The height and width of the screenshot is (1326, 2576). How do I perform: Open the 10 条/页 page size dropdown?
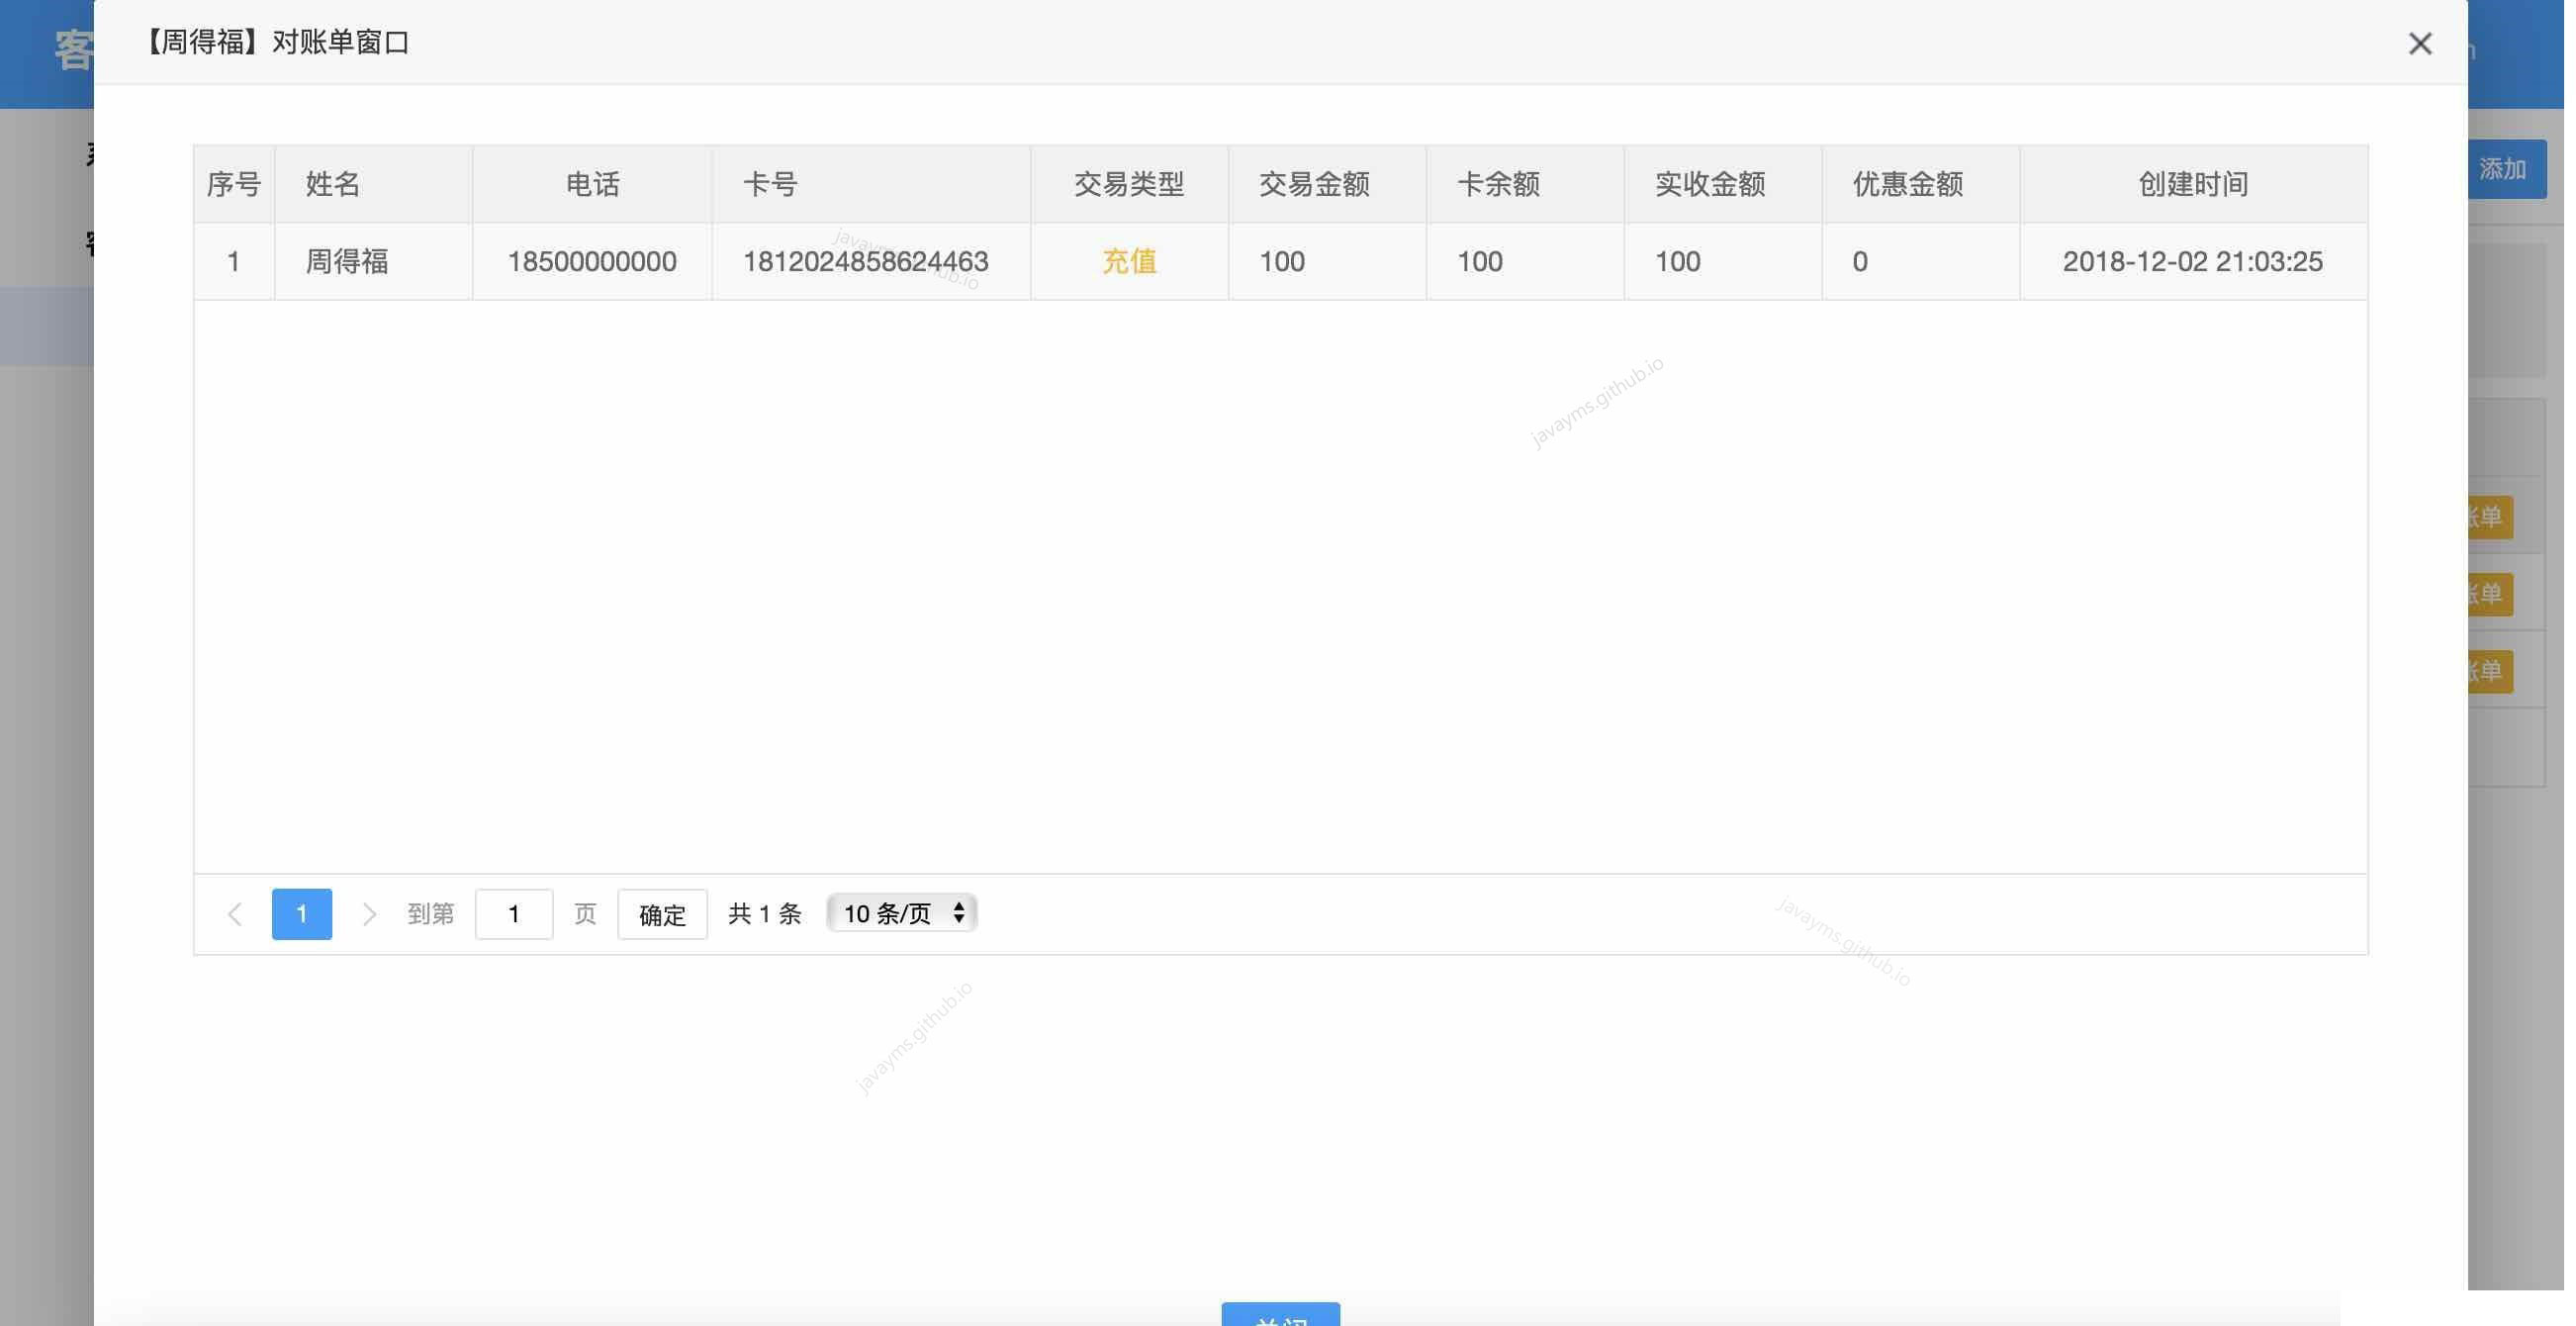[x=899, y=913]
